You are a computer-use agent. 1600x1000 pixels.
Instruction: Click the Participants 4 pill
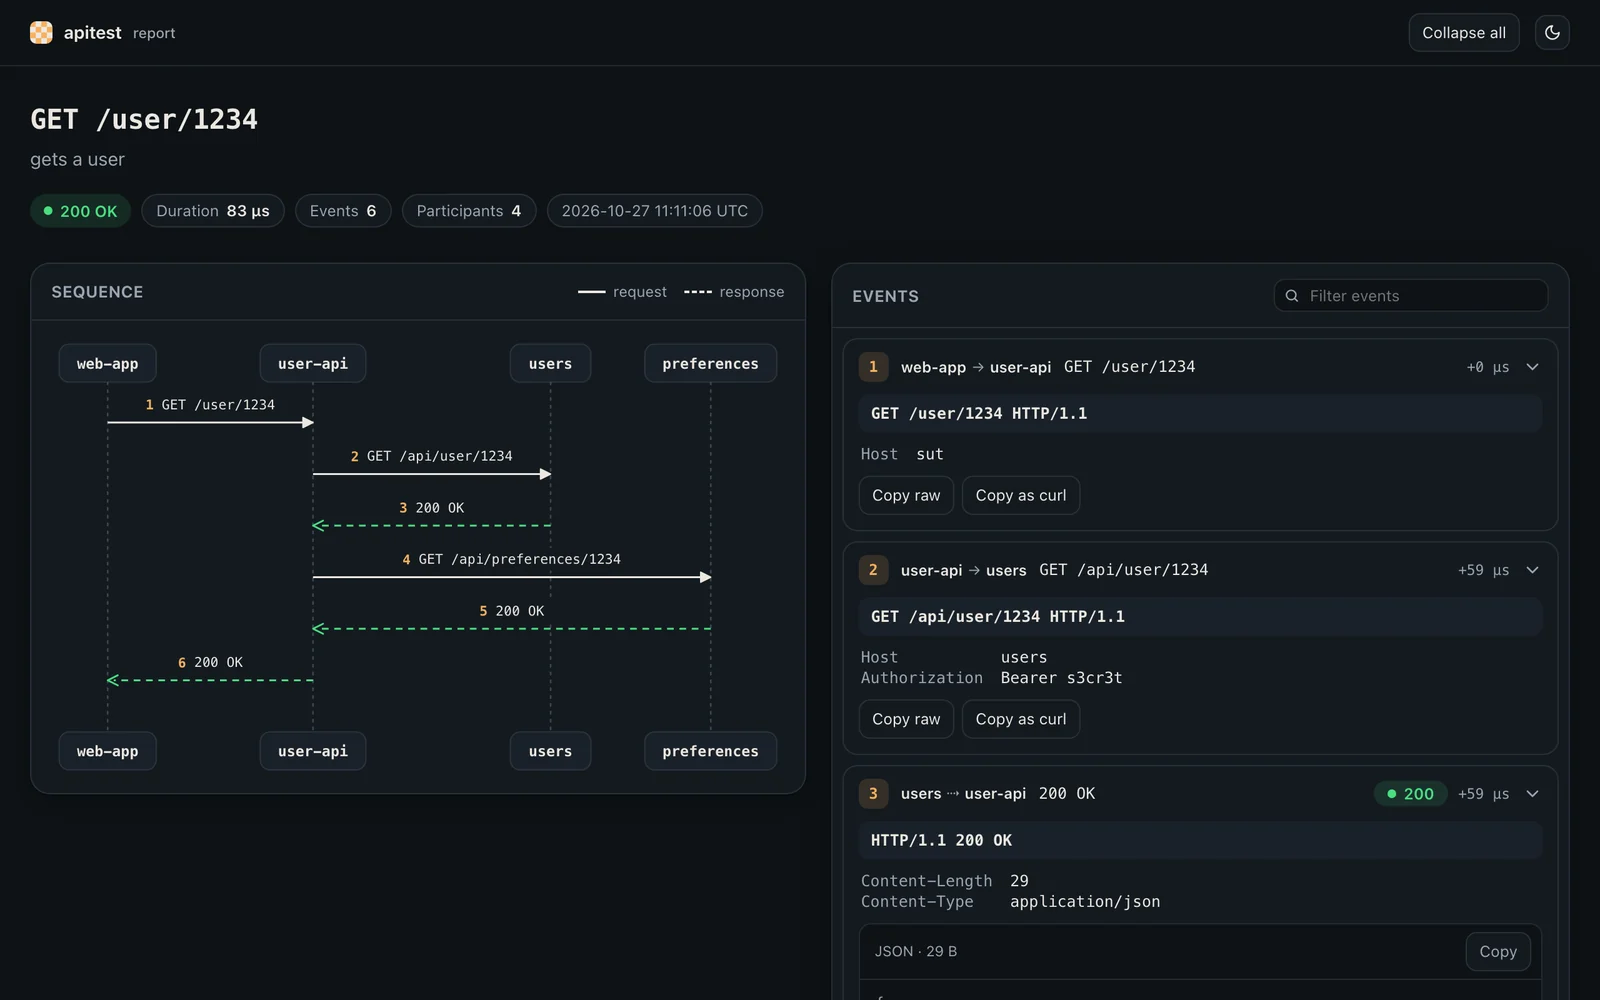click(x=469, y=211)
